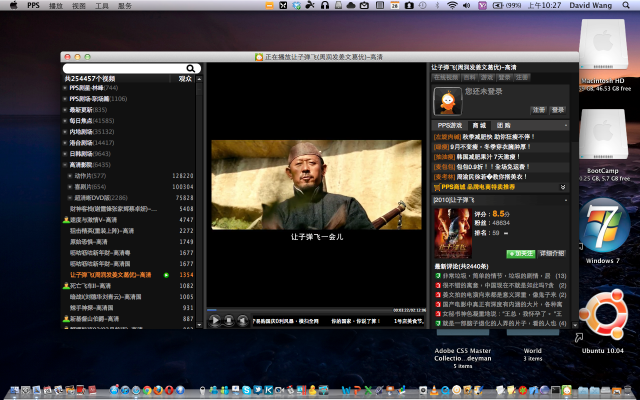This screenshot has height=400, width=640.
Task: Select the list item with 2272 viewers
Action: 129,231
